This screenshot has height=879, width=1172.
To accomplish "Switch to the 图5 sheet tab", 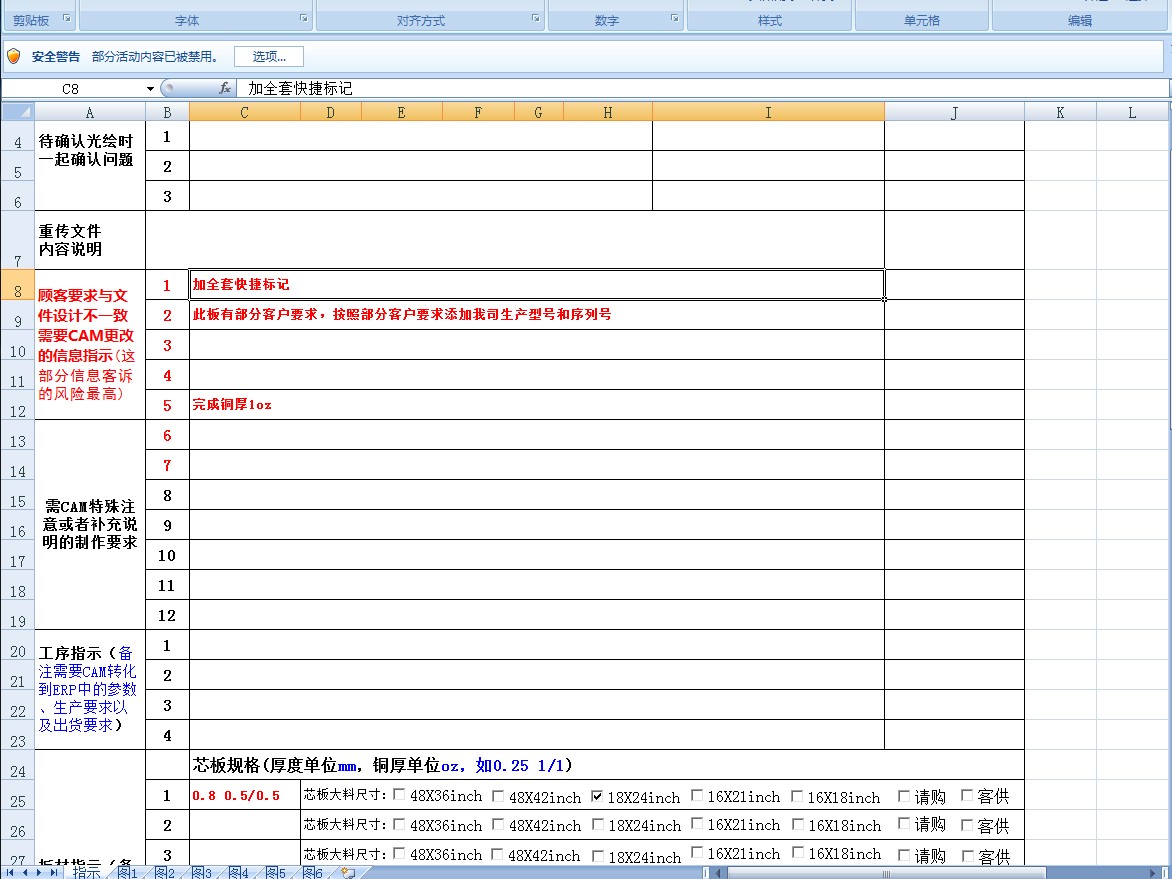I will 275,872.
